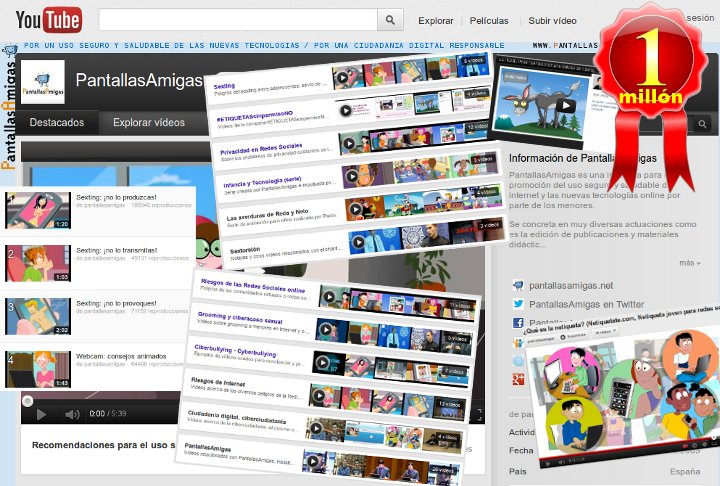
Task: Play all in #ETIQUETASsinpermisoNO playlist
Action: 345,111
